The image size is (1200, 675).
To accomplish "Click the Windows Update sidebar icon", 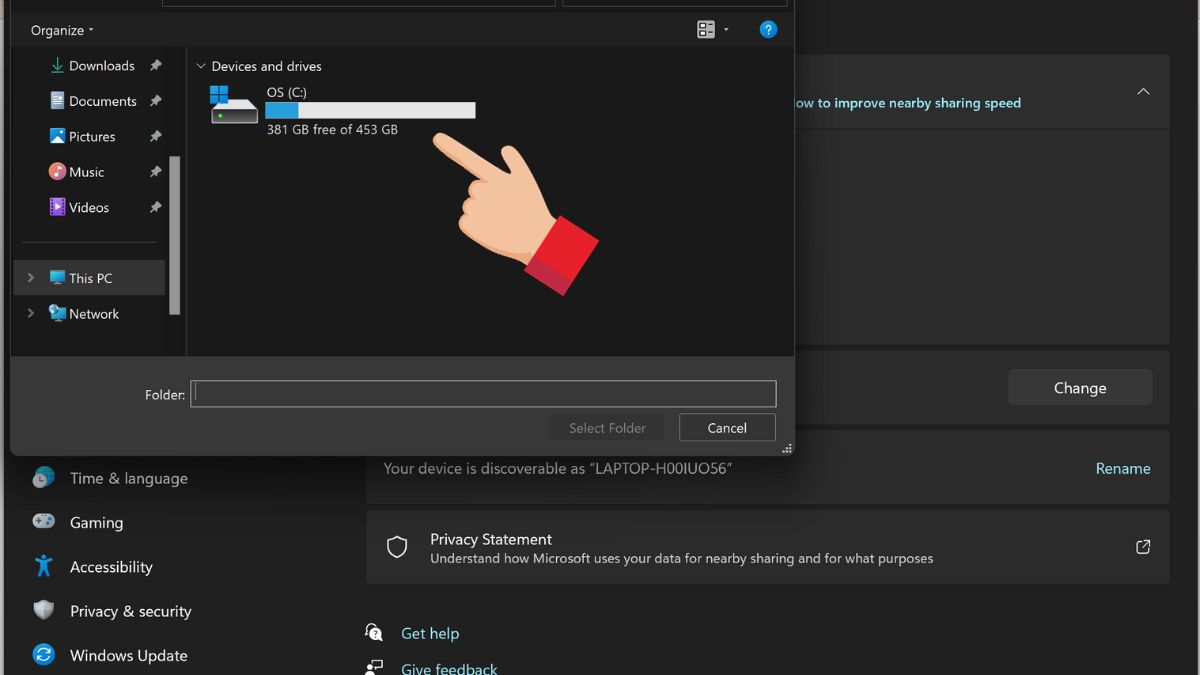I will pyautogui.click(x=43, y=655).
